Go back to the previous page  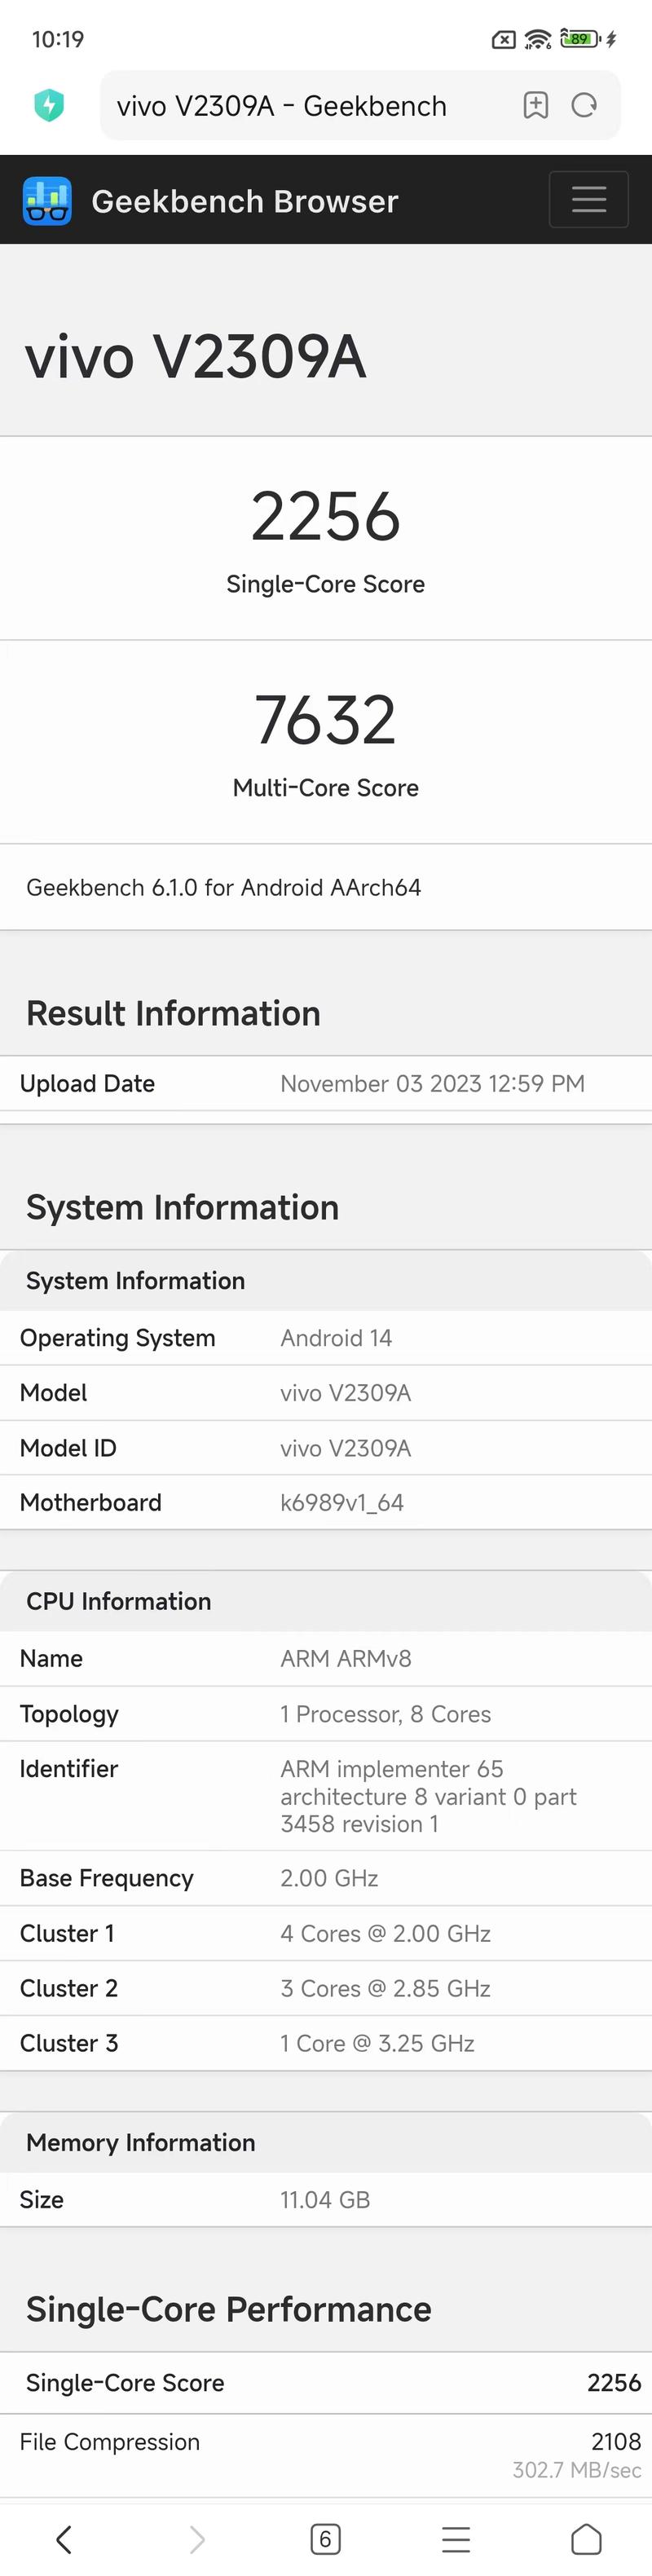(65, 2539)
